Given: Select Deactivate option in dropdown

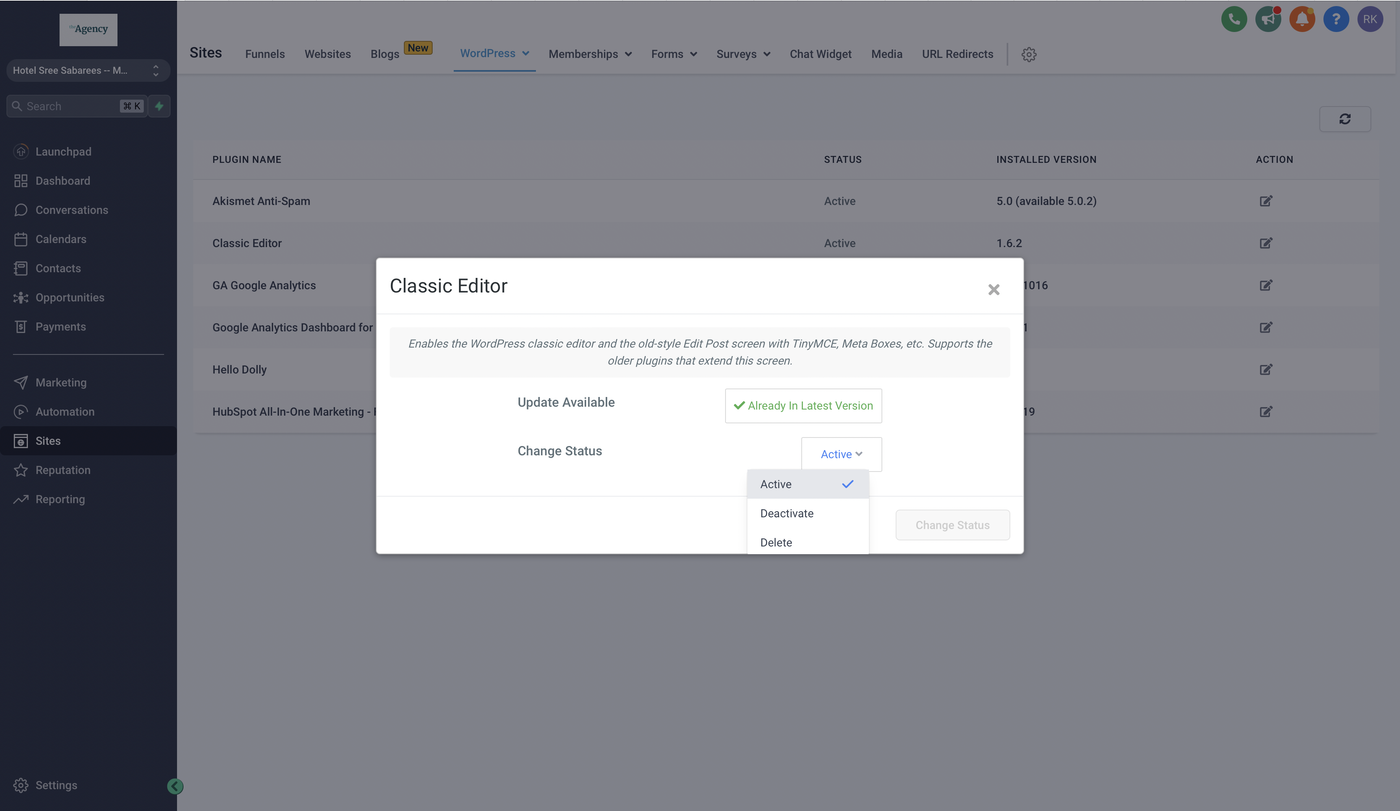Looking at the screenshot, I should click(x=808, y=513).
